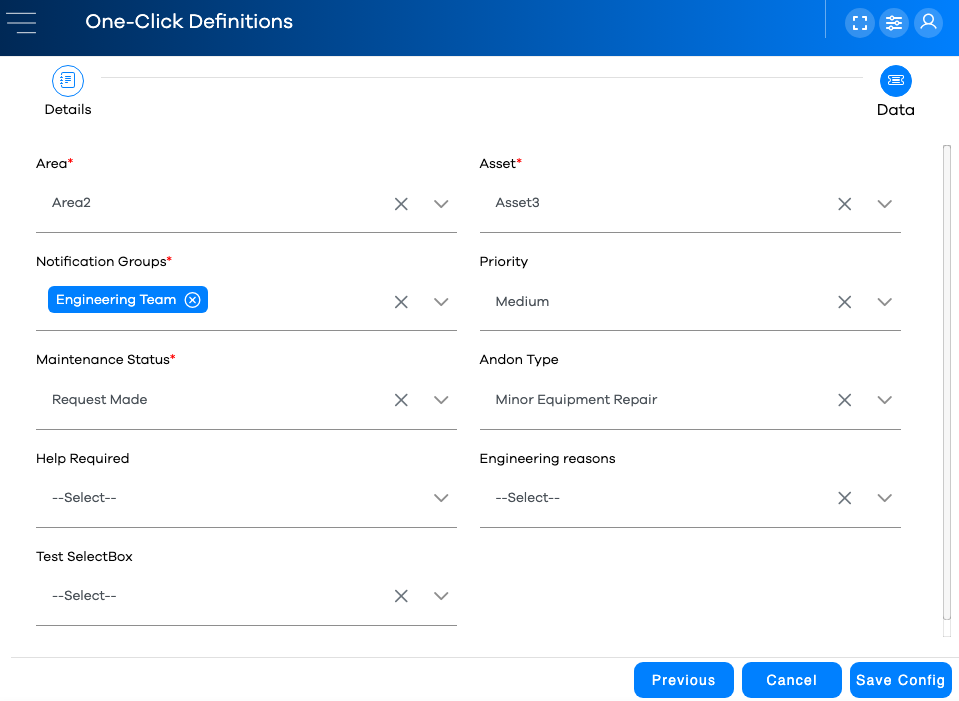The image size is (959, 701).
Task: Click the Minor Equipment Repair value field
Action: [x=576, y=400]
